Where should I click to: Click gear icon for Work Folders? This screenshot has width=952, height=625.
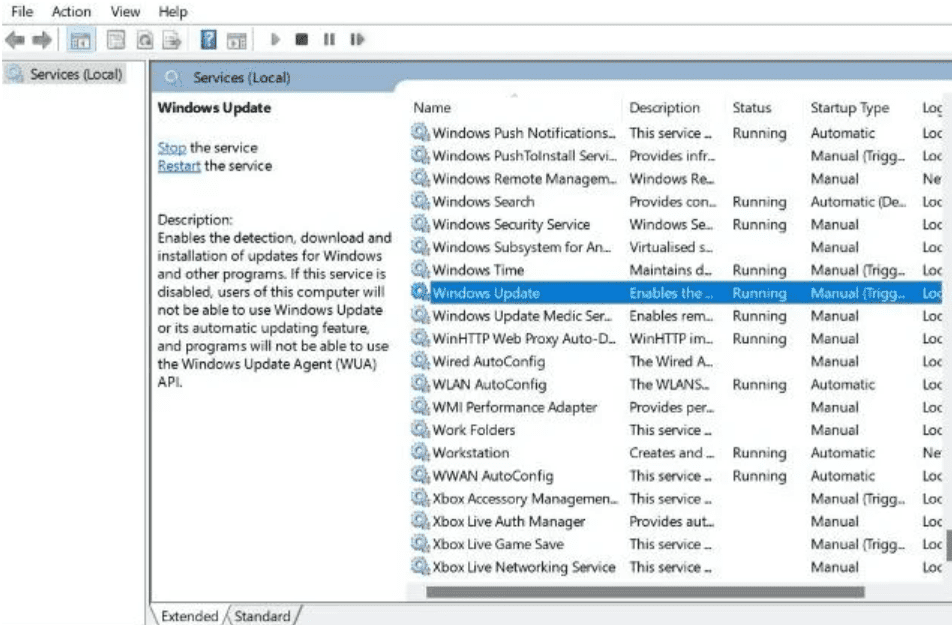[x=420, y=429]
